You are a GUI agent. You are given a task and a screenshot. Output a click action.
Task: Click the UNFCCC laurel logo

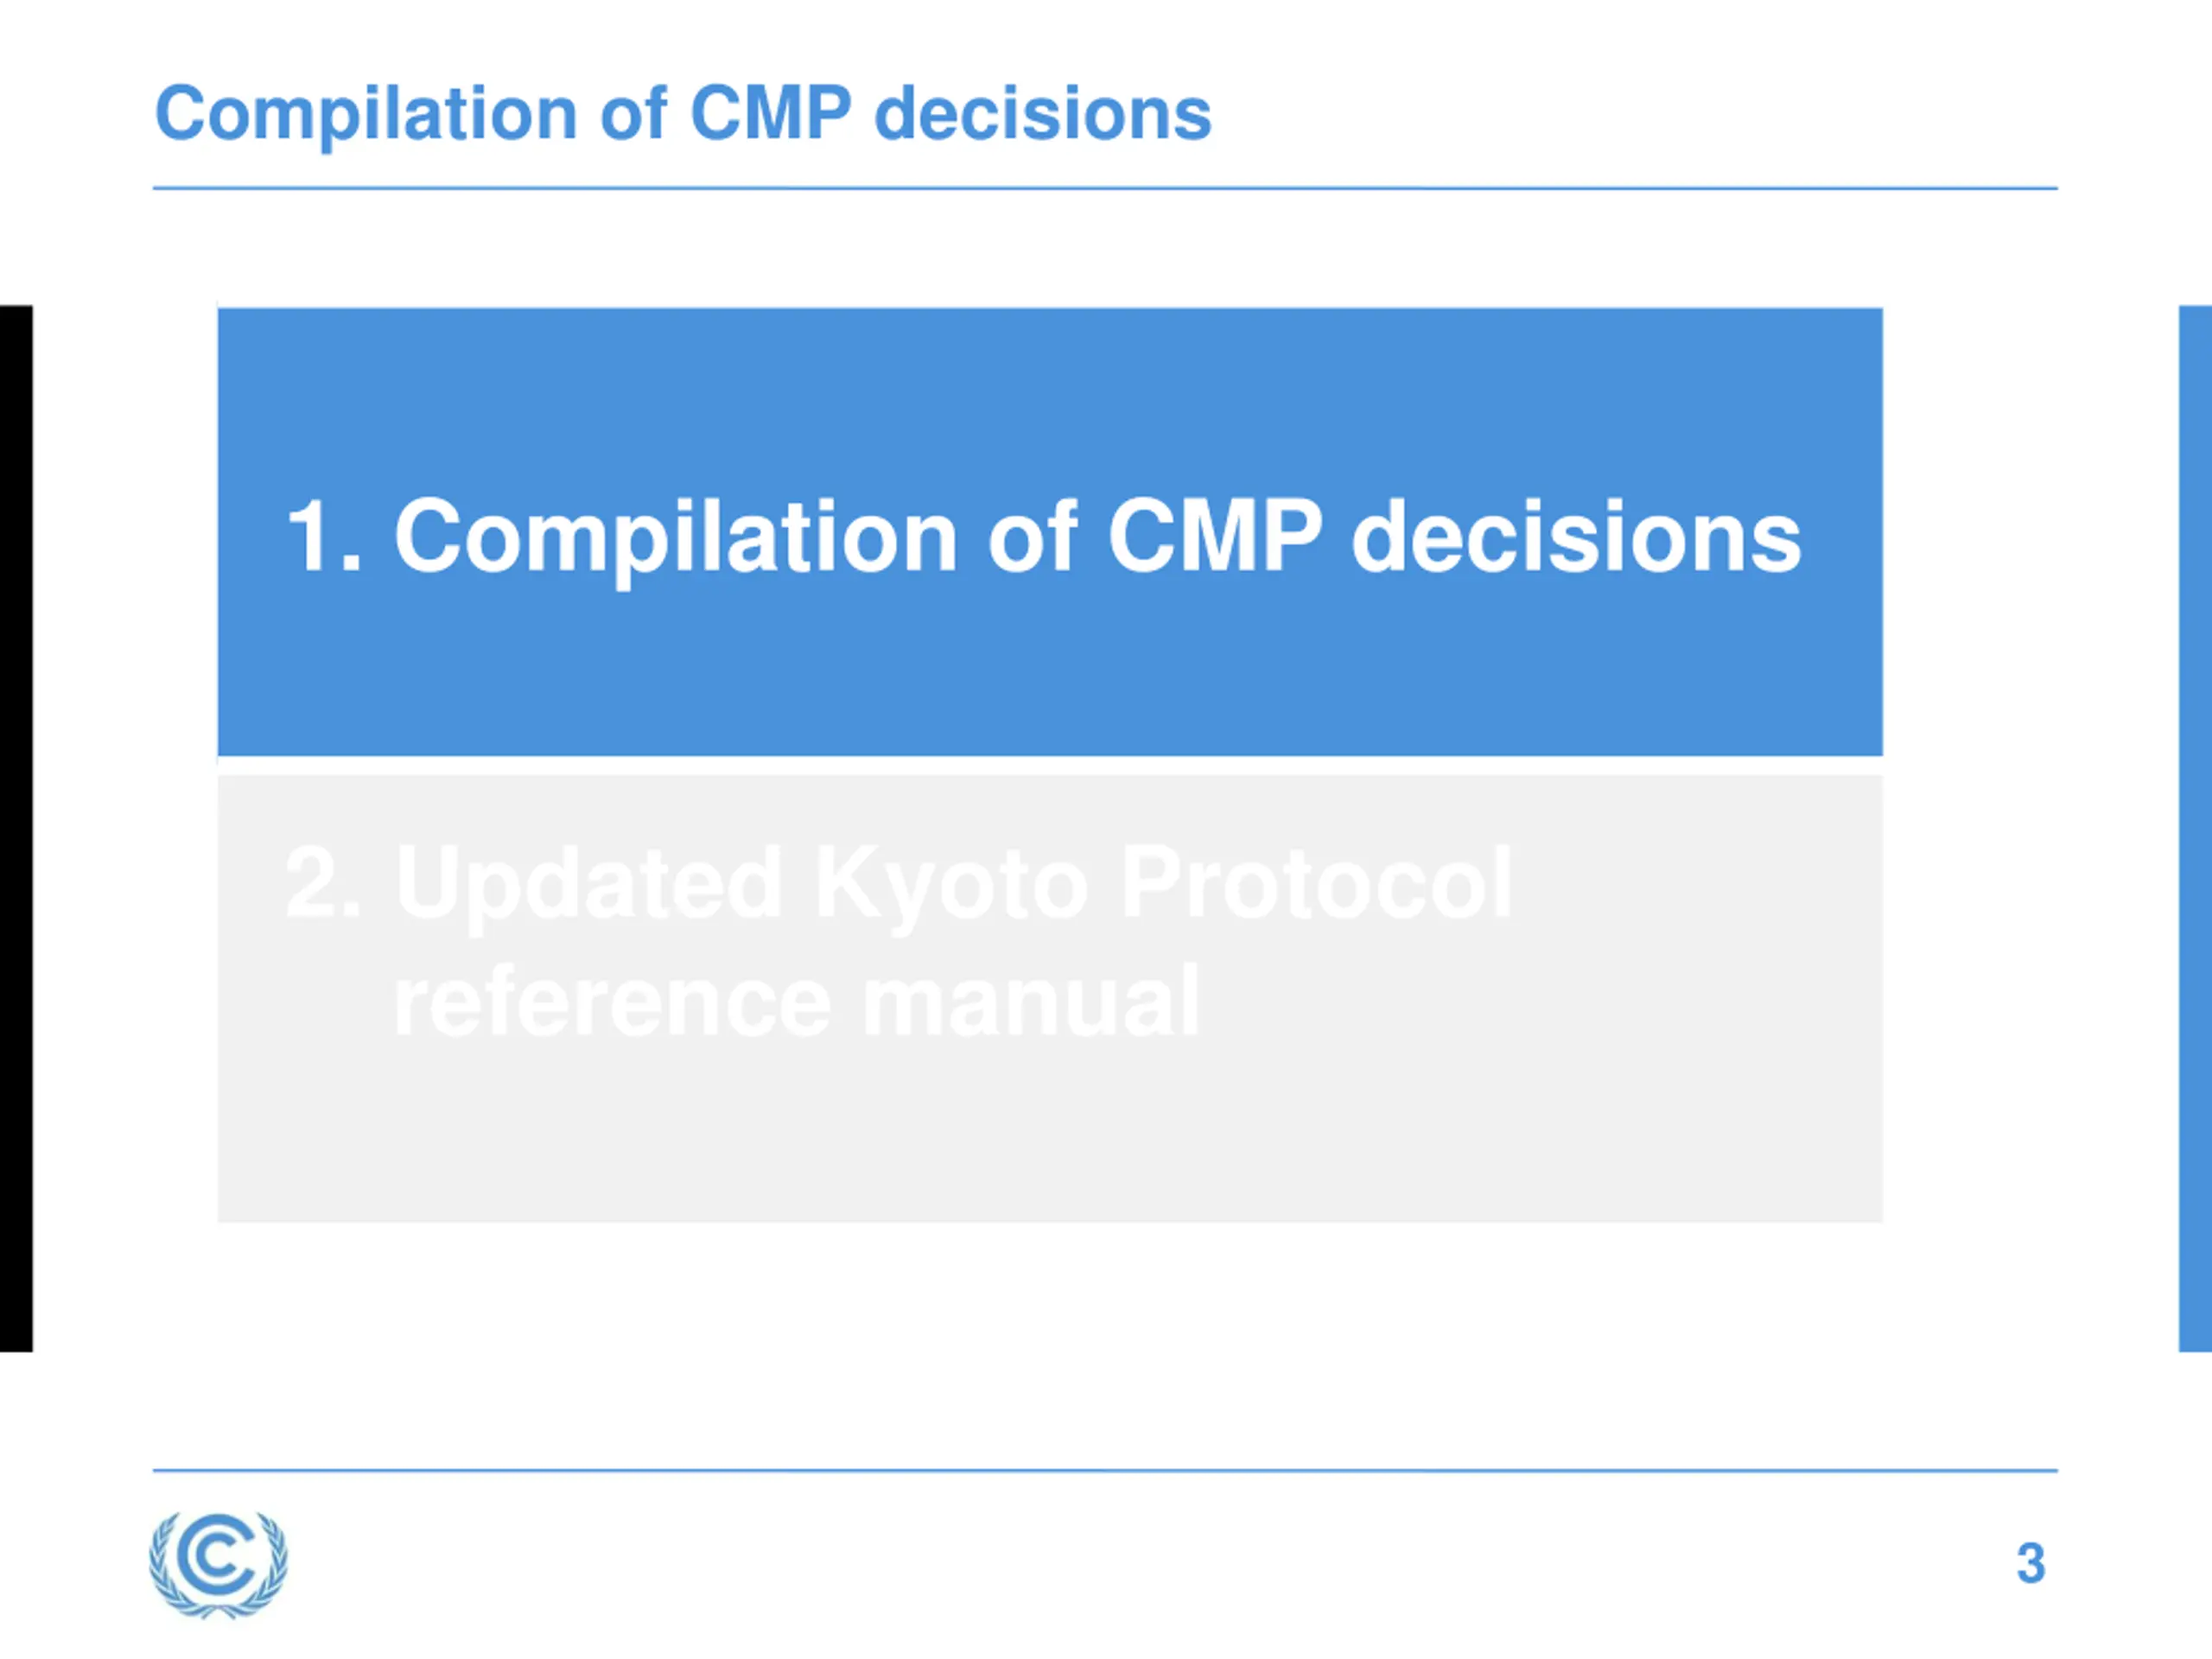tap(218, 1564)
